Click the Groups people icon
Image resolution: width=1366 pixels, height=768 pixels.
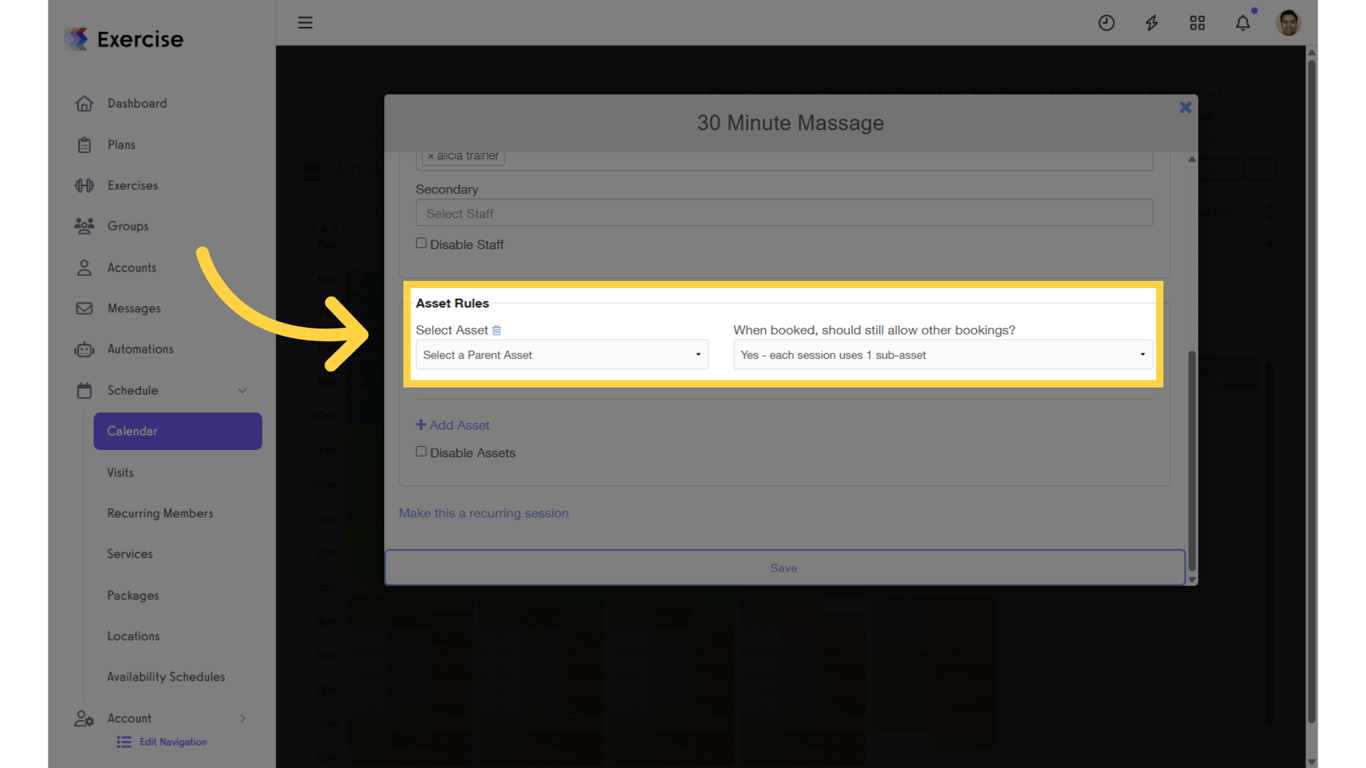[x=84, y=226]
